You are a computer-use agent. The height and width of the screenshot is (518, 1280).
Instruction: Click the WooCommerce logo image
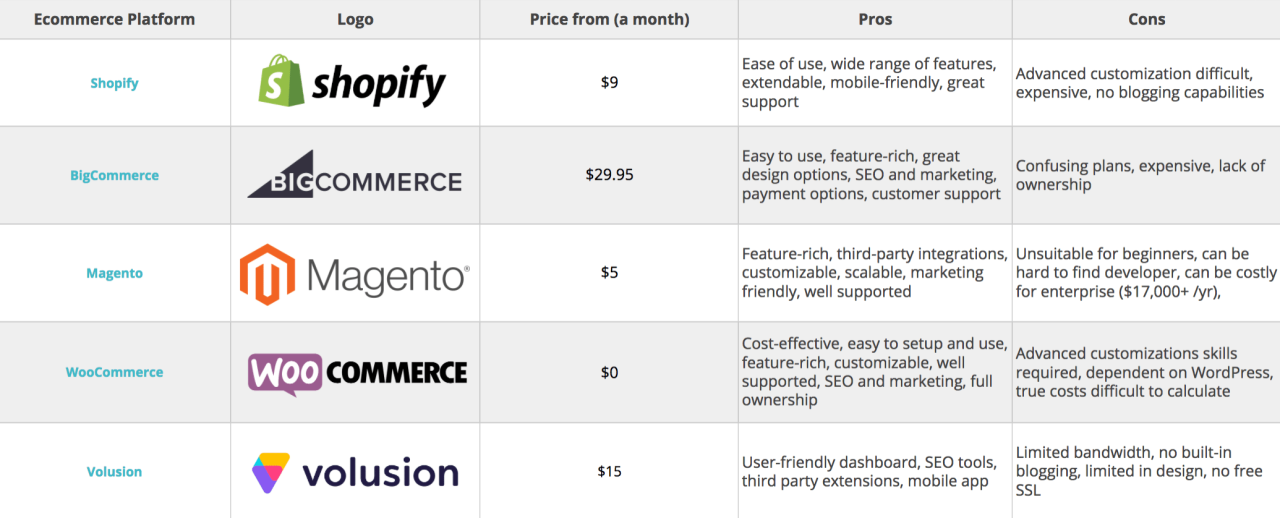point(357,373)
